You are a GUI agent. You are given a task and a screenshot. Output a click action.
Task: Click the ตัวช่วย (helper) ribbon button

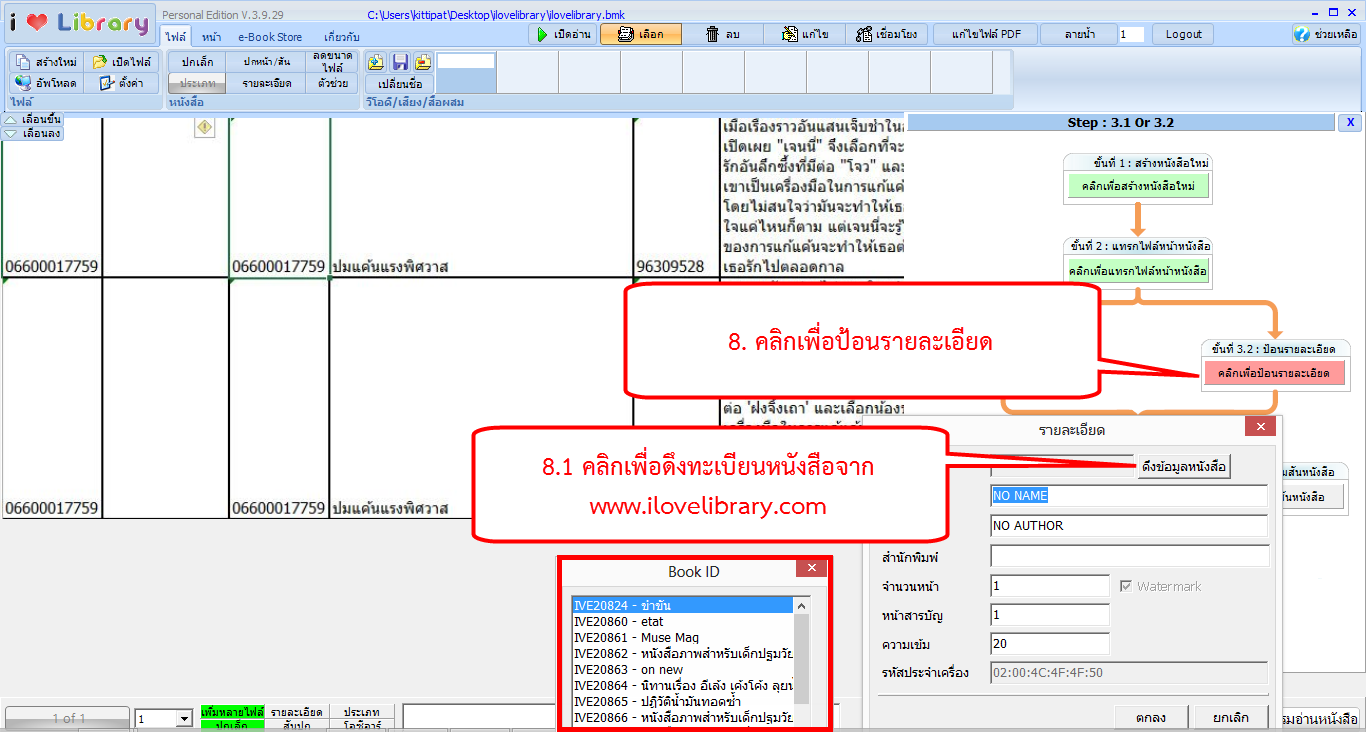pos(332,83)
